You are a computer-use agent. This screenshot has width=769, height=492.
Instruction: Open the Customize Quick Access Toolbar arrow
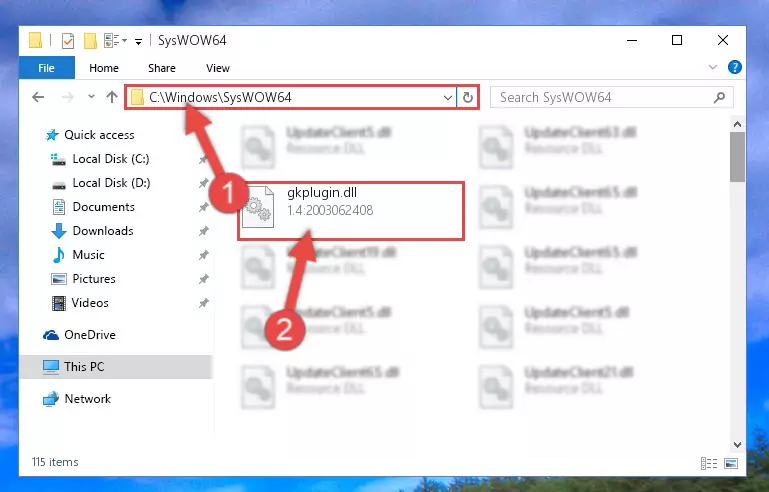[x=138, y=41]
